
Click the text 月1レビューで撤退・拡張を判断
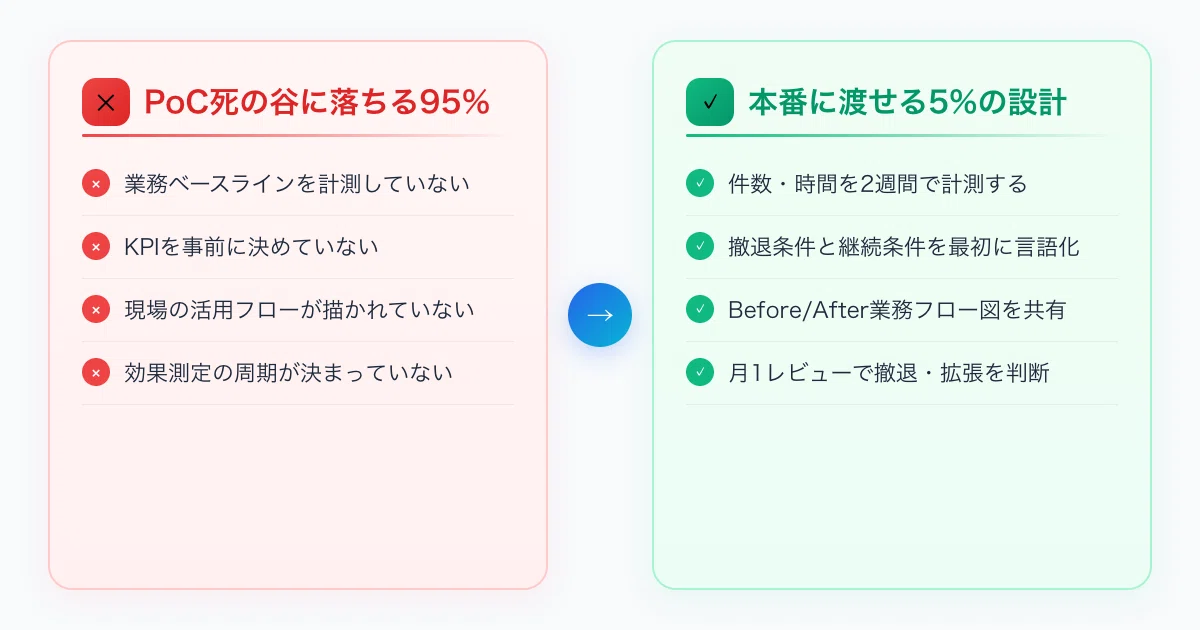pos(889,373)
